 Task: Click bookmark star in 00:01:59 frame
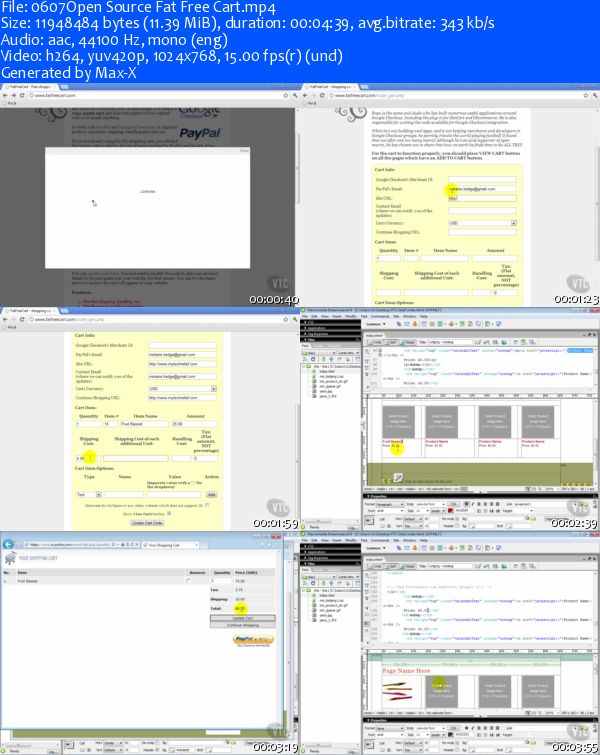point(286,319)
